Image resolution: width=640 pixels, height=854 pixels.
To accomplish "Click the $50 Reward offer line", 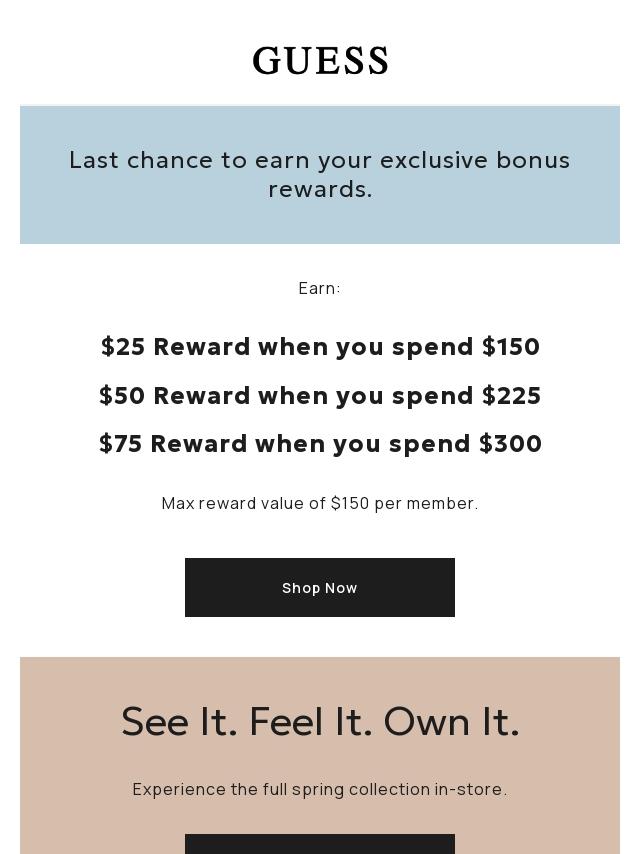I will 320,395.
